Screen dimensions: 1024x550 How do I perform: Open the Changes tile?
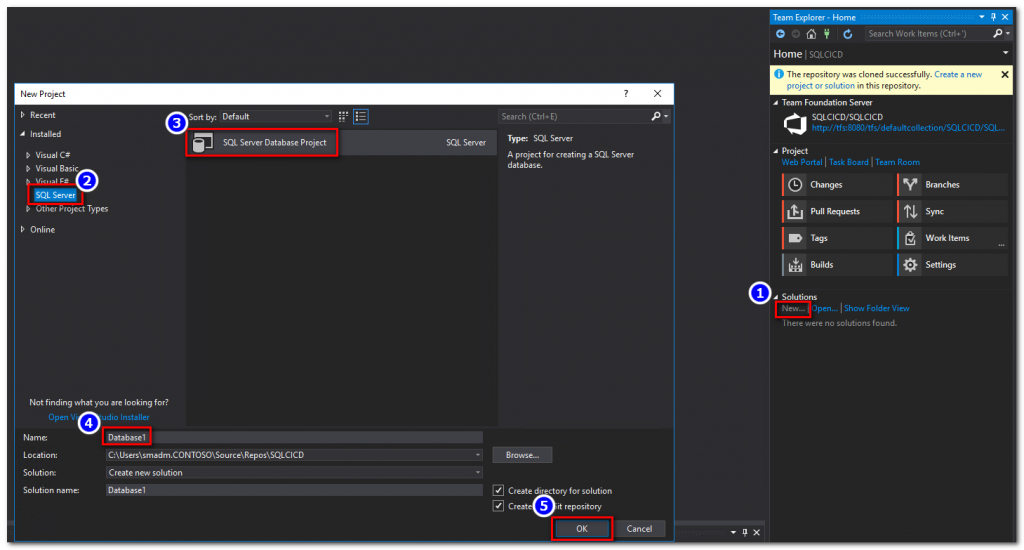[x=837, y=185]
